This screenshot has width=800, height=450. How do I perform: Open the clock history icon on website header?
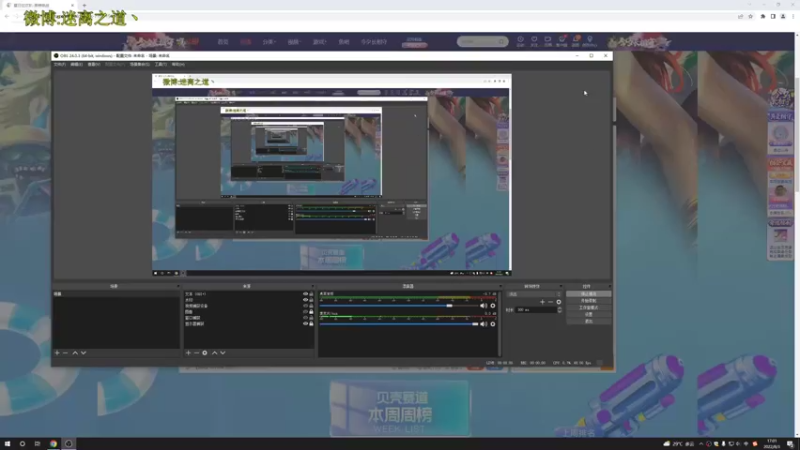coord(520,41)
